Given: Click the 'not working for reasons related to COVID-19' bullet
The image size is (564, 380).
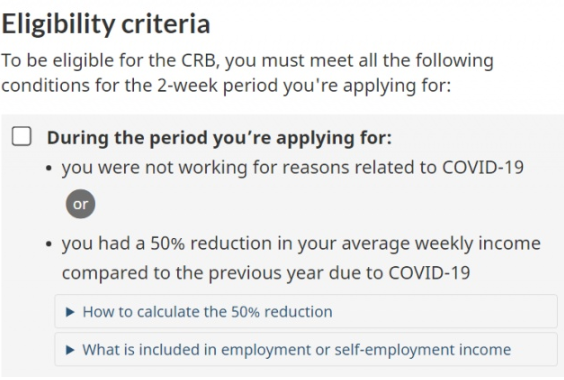Looking at the screenshot, I should coord(292,168).
